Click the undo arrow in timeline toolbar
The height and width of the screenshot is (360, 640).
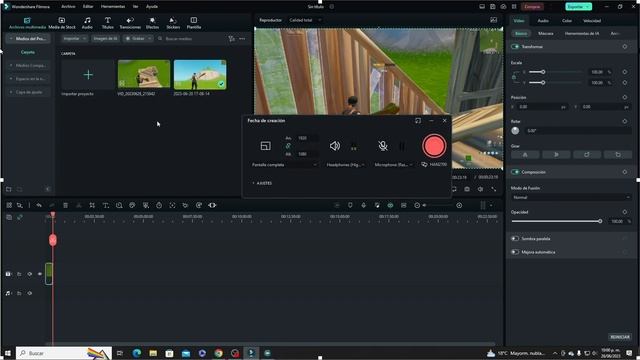39,205
